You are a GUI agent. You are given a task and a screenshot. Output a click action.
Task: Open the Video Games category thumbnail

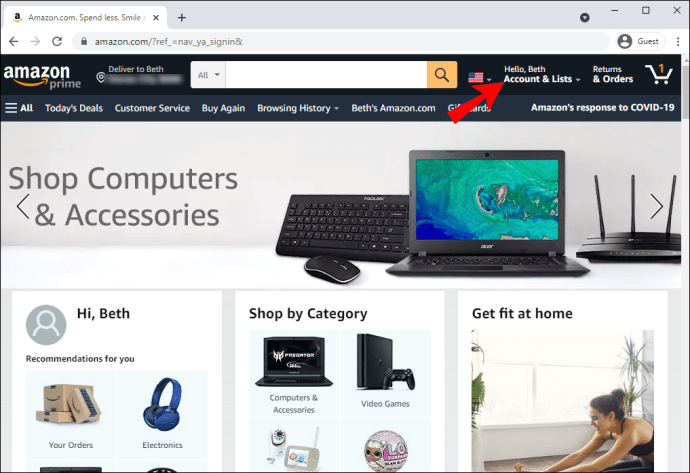point(385,373)
